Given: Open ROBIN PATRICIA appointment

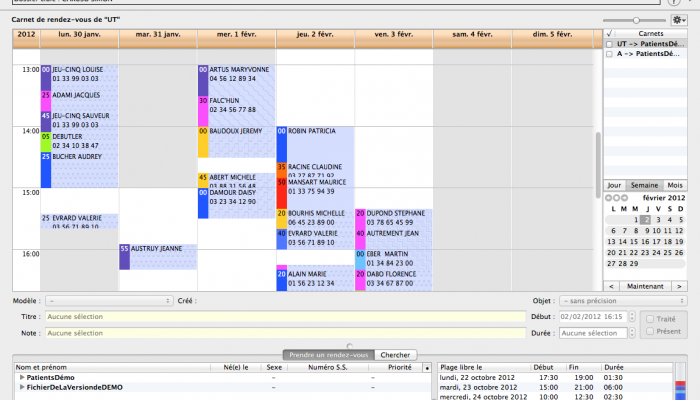Looking at the screenshot, I should click(x=315, y=144).
